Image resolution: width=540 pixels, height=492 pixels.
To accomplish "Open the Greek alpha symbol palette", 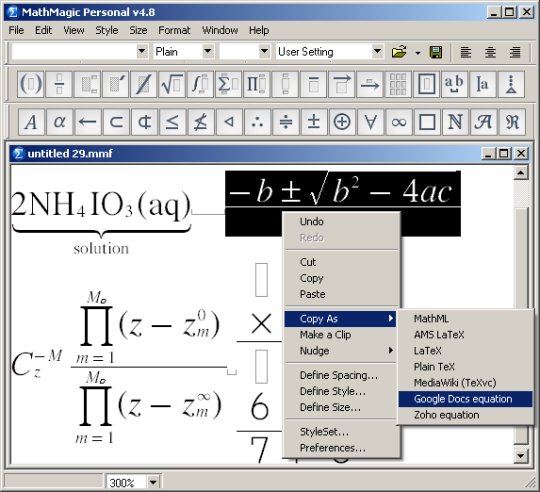I will pos(60,122).
